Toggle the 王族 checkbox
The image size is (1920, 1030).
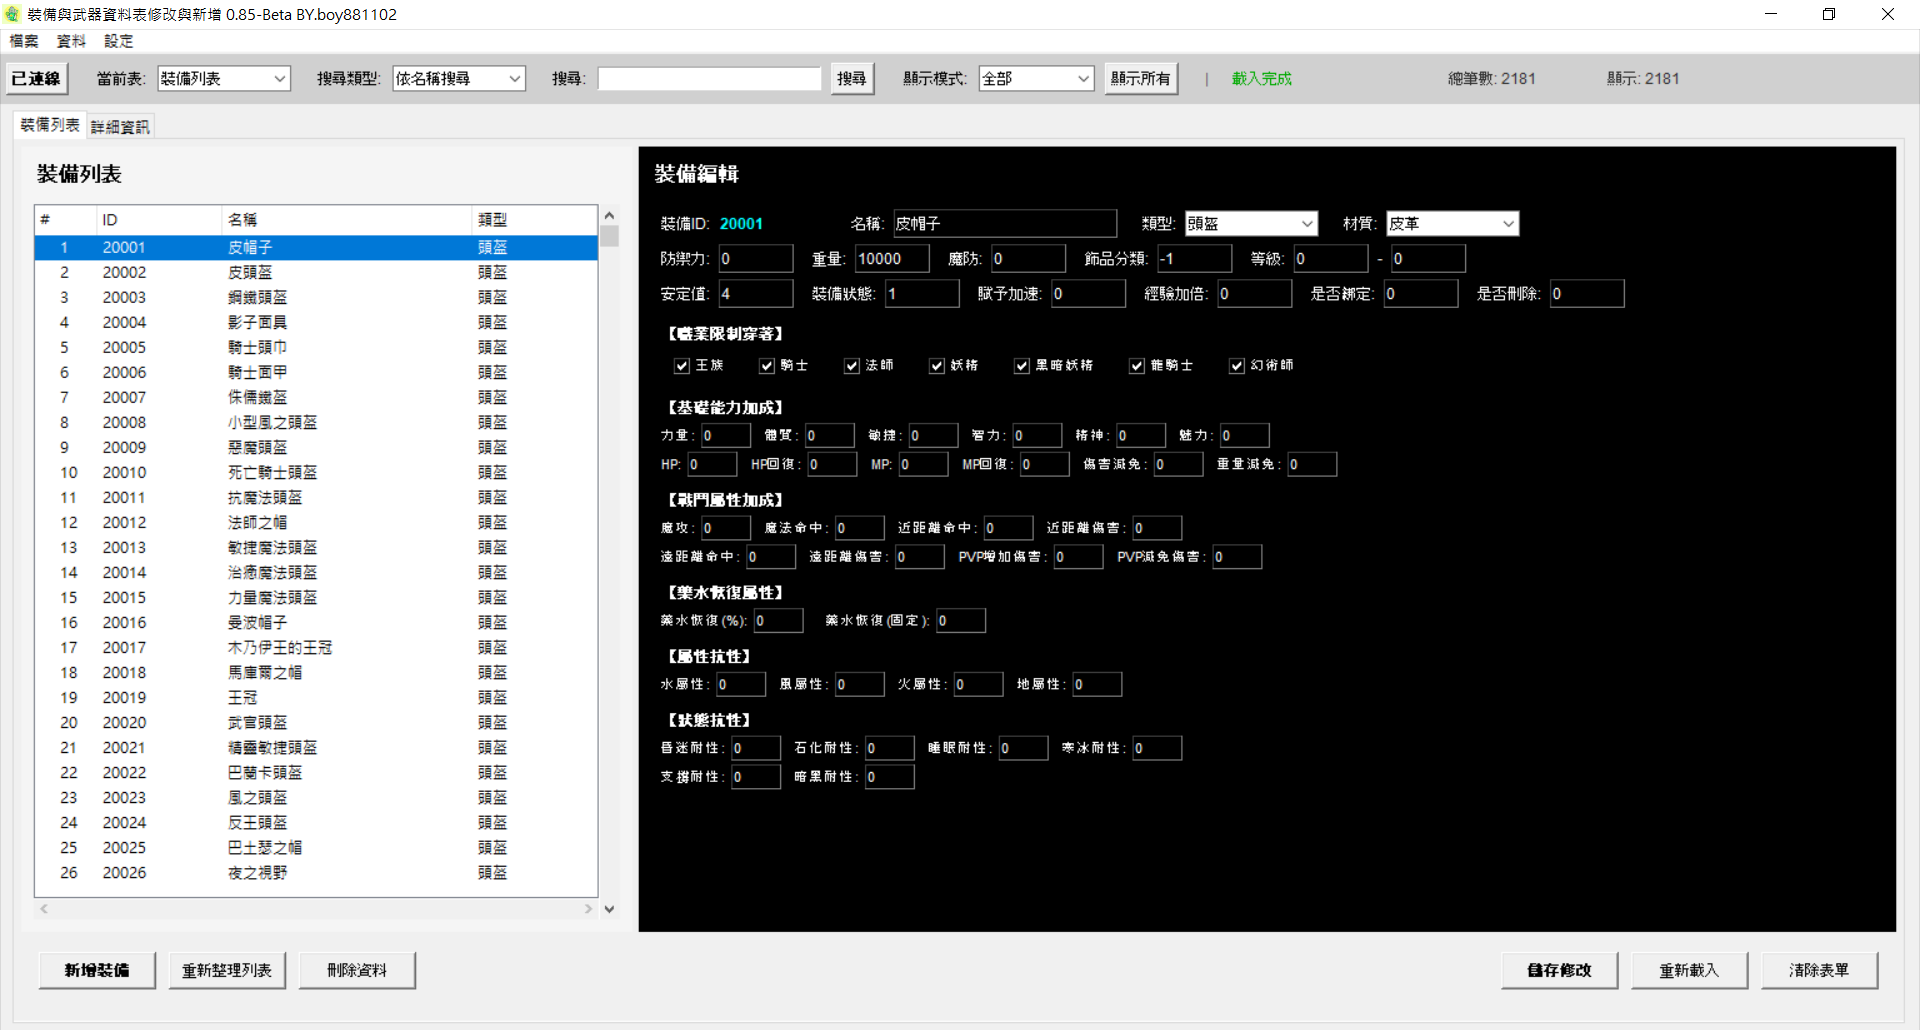682,366
